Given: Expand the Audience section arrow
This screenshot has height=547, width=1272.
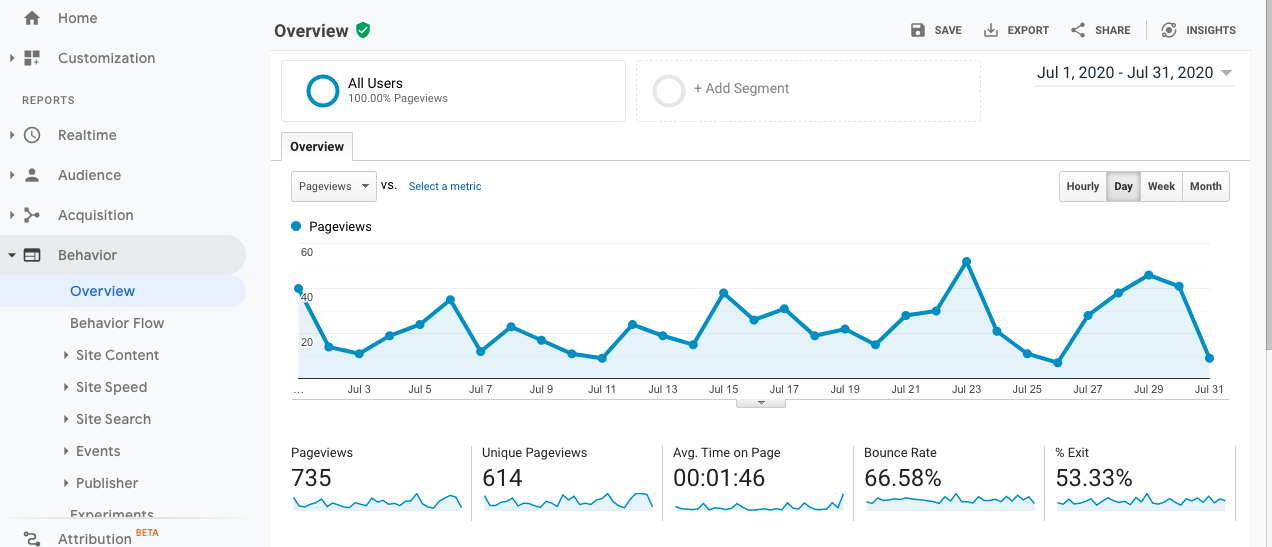Looking at the screenshot, I should pos(12,175).
